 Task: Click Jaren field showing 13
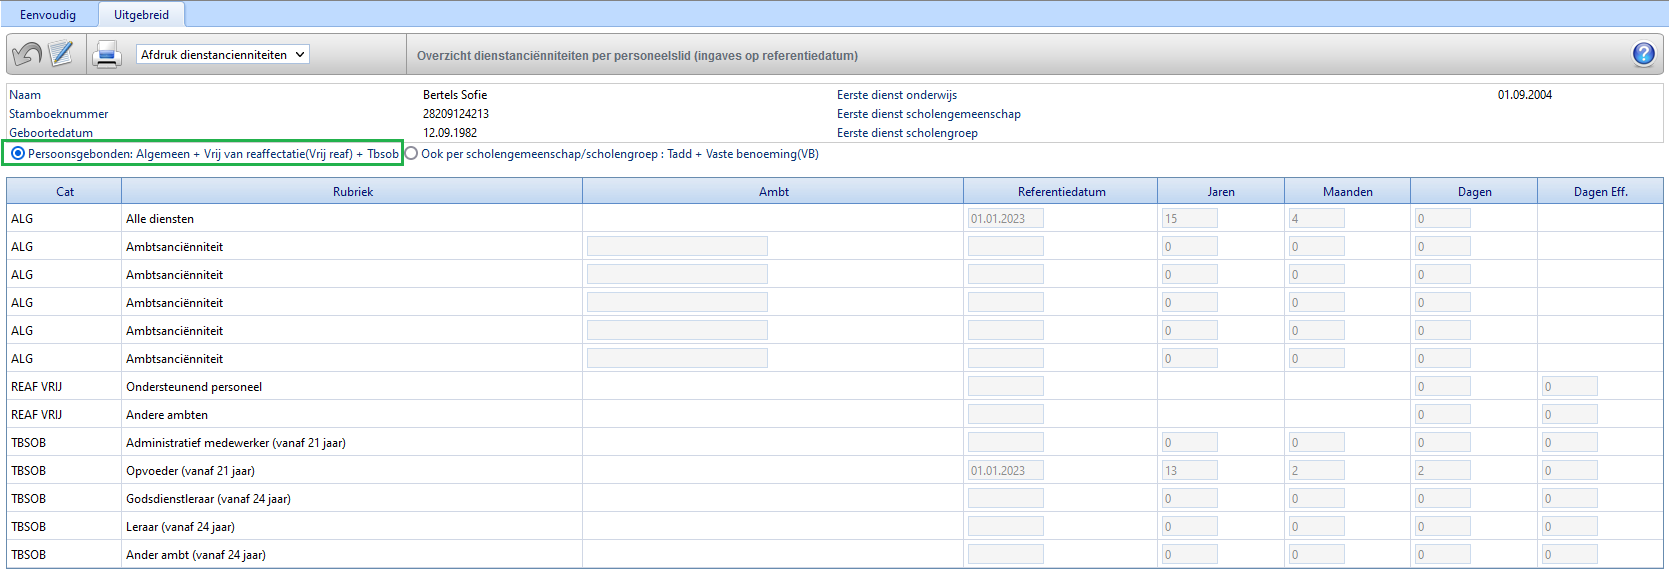point(1190,470)
